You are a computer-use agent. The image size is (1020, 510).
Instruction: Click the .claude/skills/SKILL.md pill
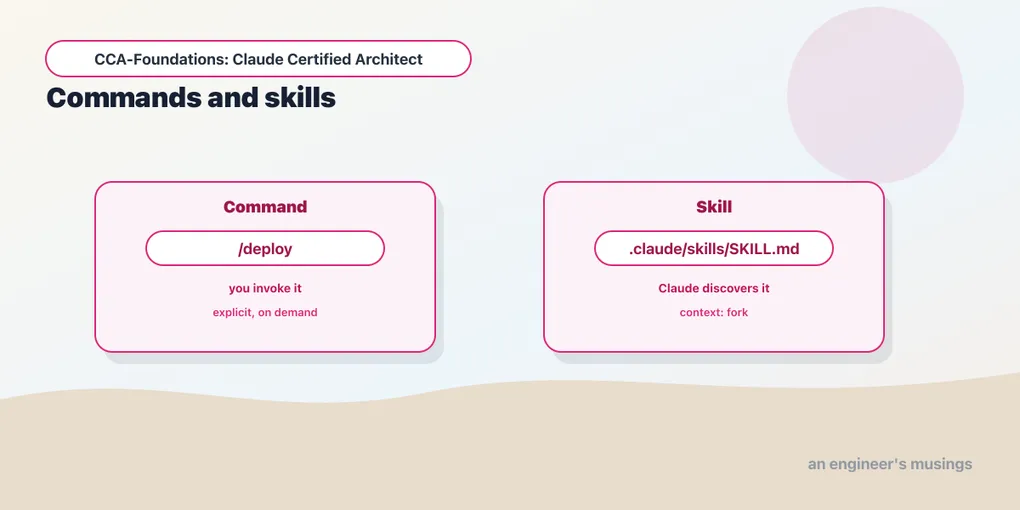pos(714,248)
